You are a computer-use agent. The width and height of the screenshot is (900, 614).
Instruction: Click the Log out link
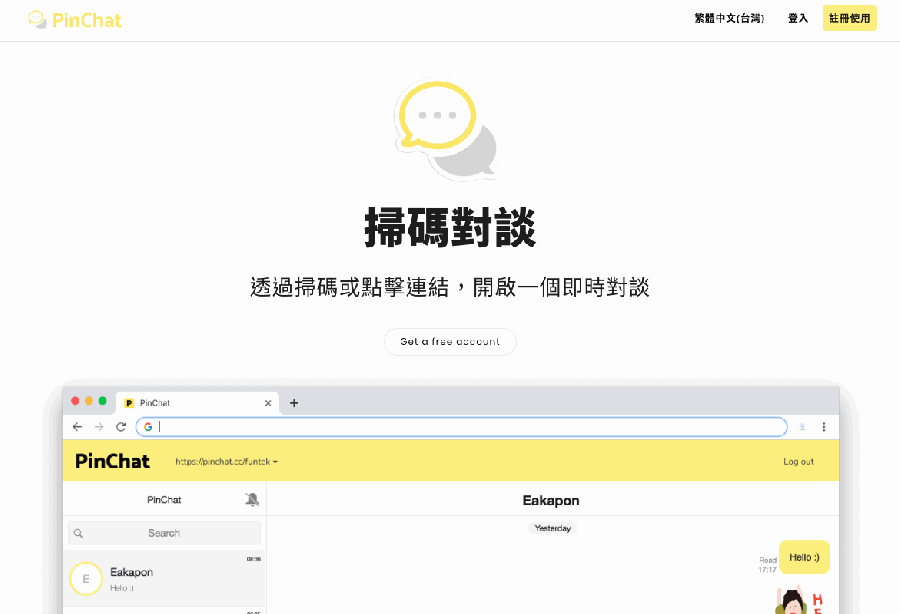[x=798, y=461]
